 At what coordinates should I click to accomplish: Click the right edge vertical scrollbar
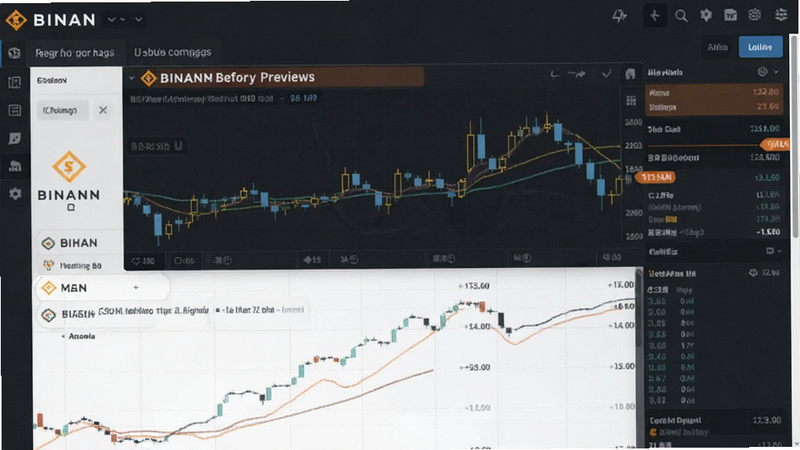click(x=794, y=136)
